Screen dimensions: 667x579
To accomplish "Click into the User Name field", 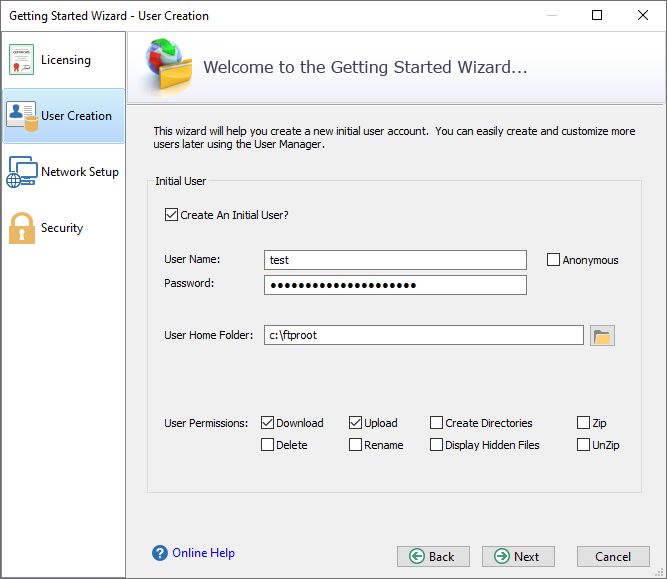I will tap(395, 260).
